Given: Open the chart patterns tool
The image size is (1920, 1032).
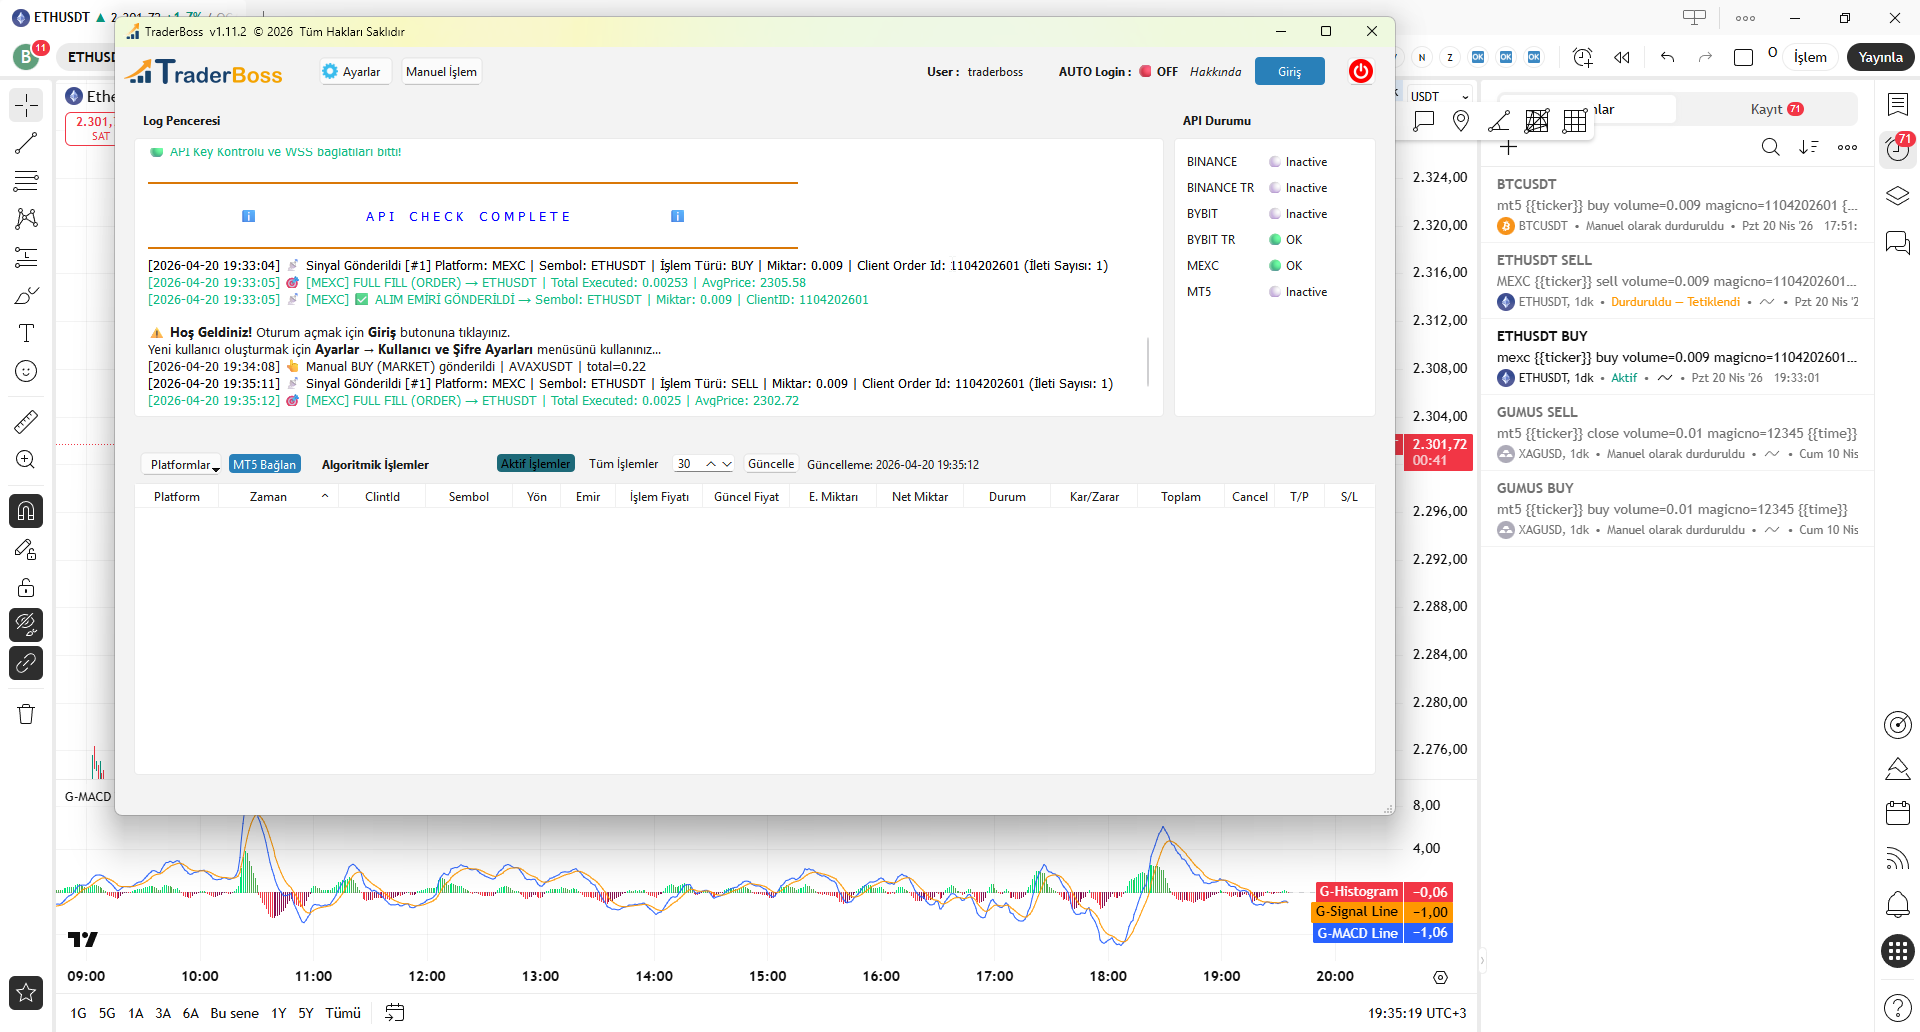Looking at the screenshot, I should click(x=26, y=219).
